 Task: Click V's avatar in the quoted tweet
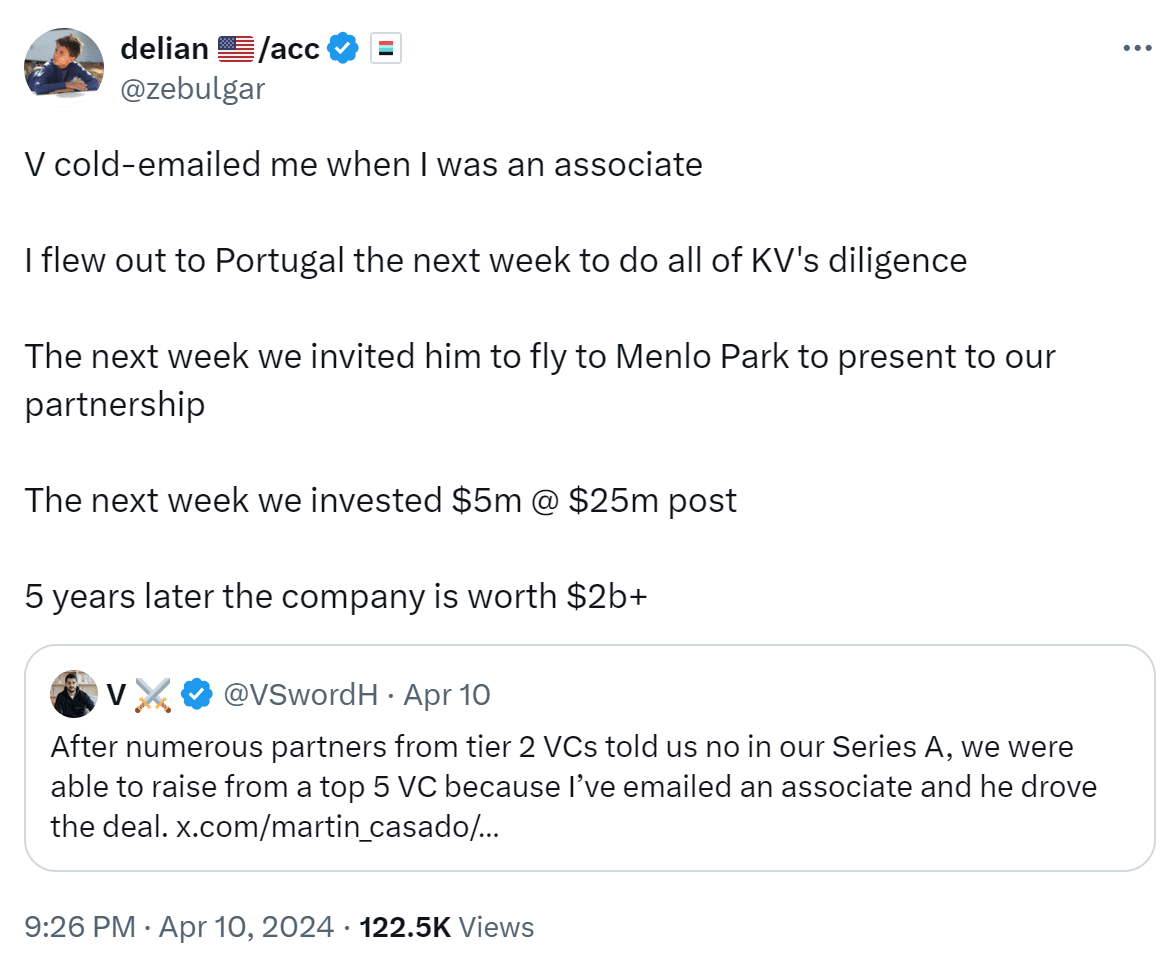coord(73,694)
